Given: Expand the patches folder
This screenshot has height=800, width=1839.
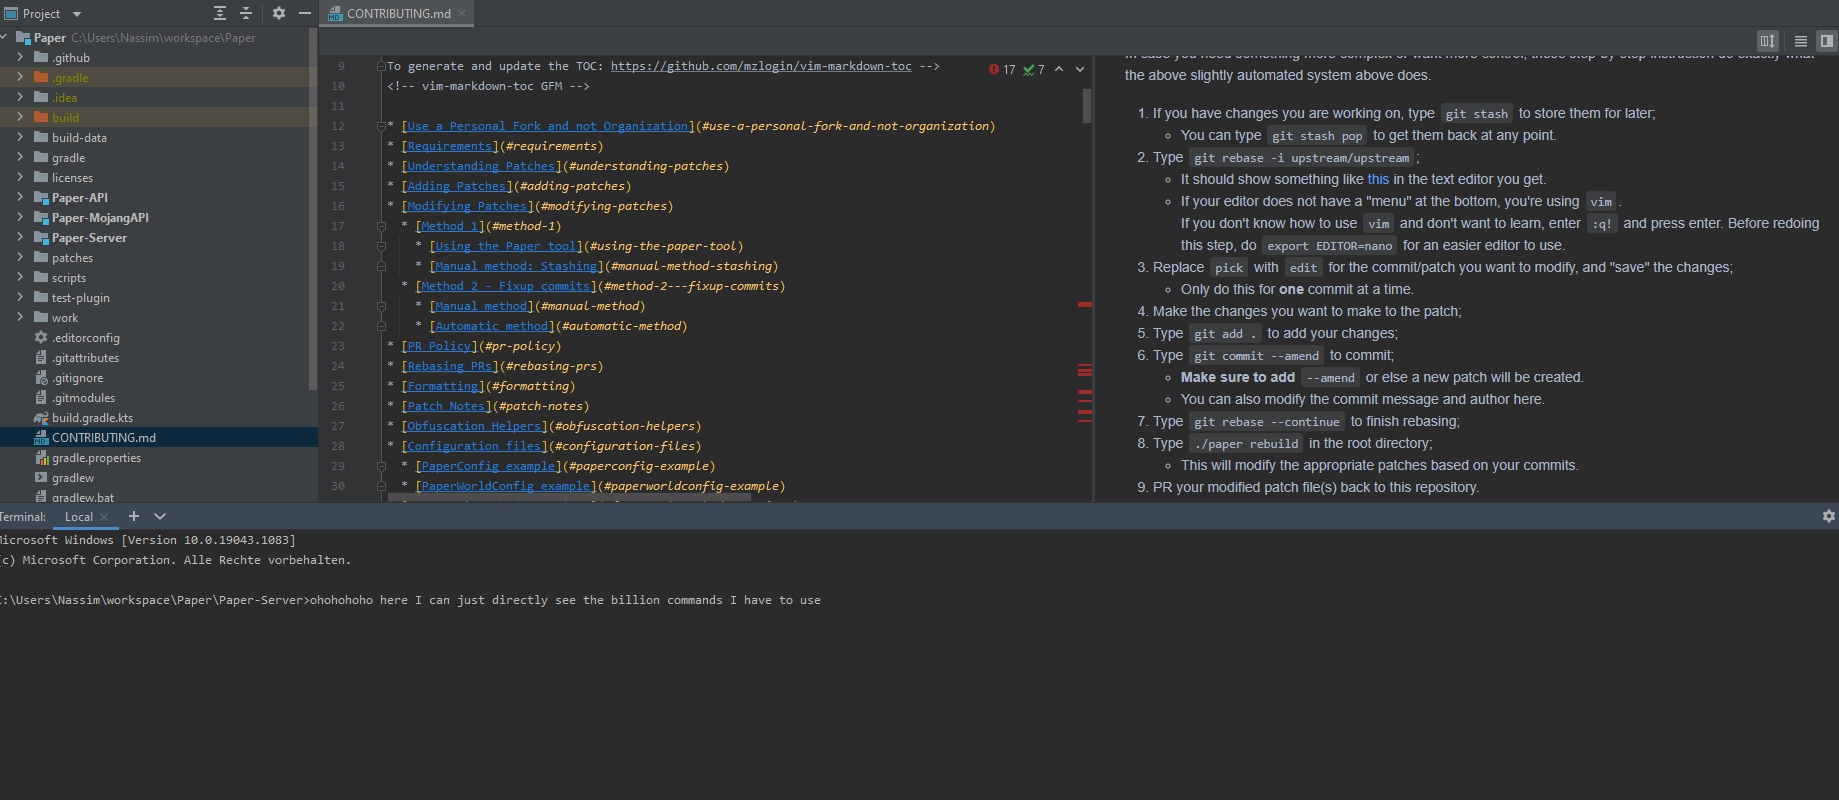Looking at the screenshot, I should tap(20, 258).
